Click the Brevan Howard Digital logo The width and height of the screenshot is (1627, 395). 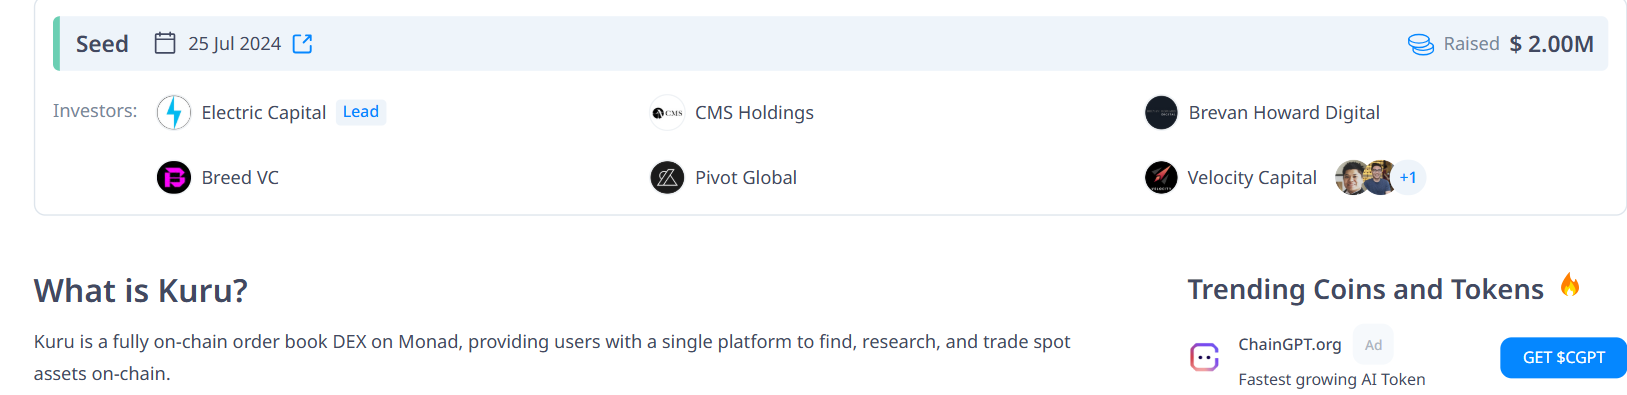pyautogui.click(x=1161, y=112)
